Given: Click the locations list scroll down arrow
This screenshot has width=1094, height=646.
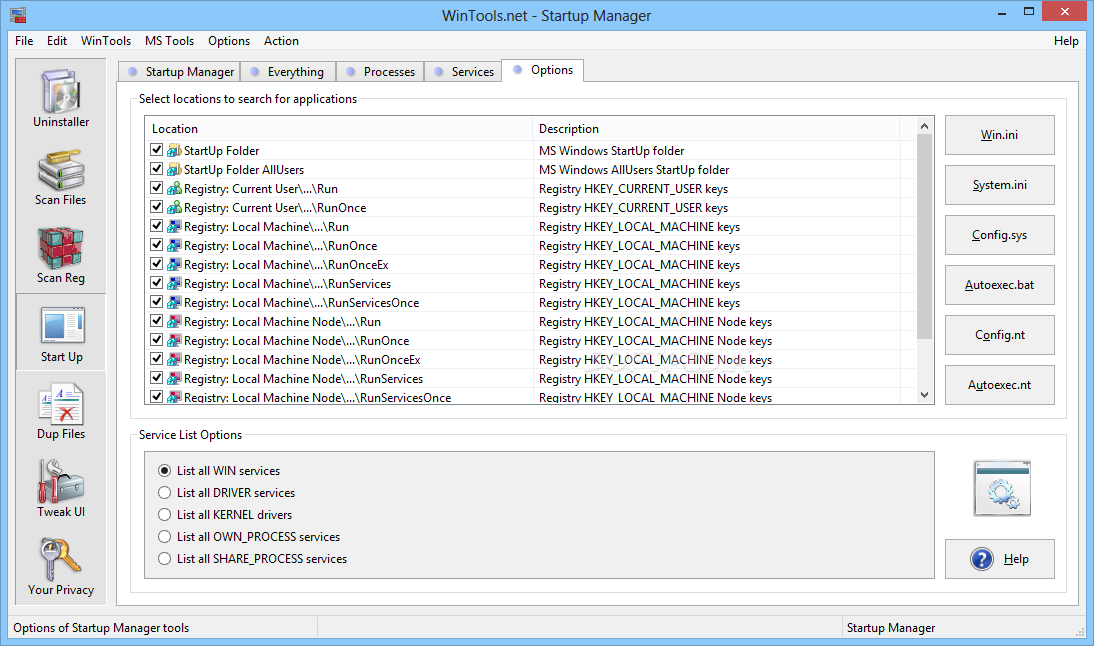Looking at the screenshot, I should 924,395.
